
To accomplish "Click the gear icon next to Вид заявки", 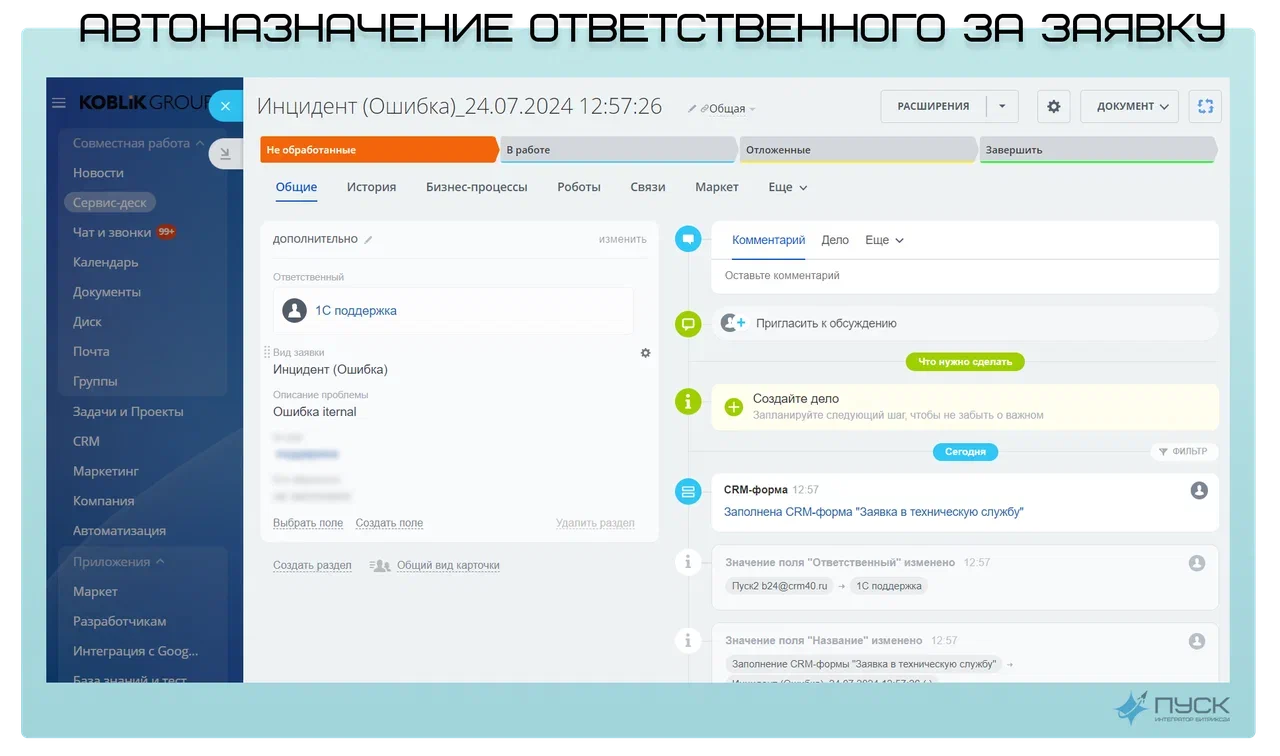I will point(646,353).
